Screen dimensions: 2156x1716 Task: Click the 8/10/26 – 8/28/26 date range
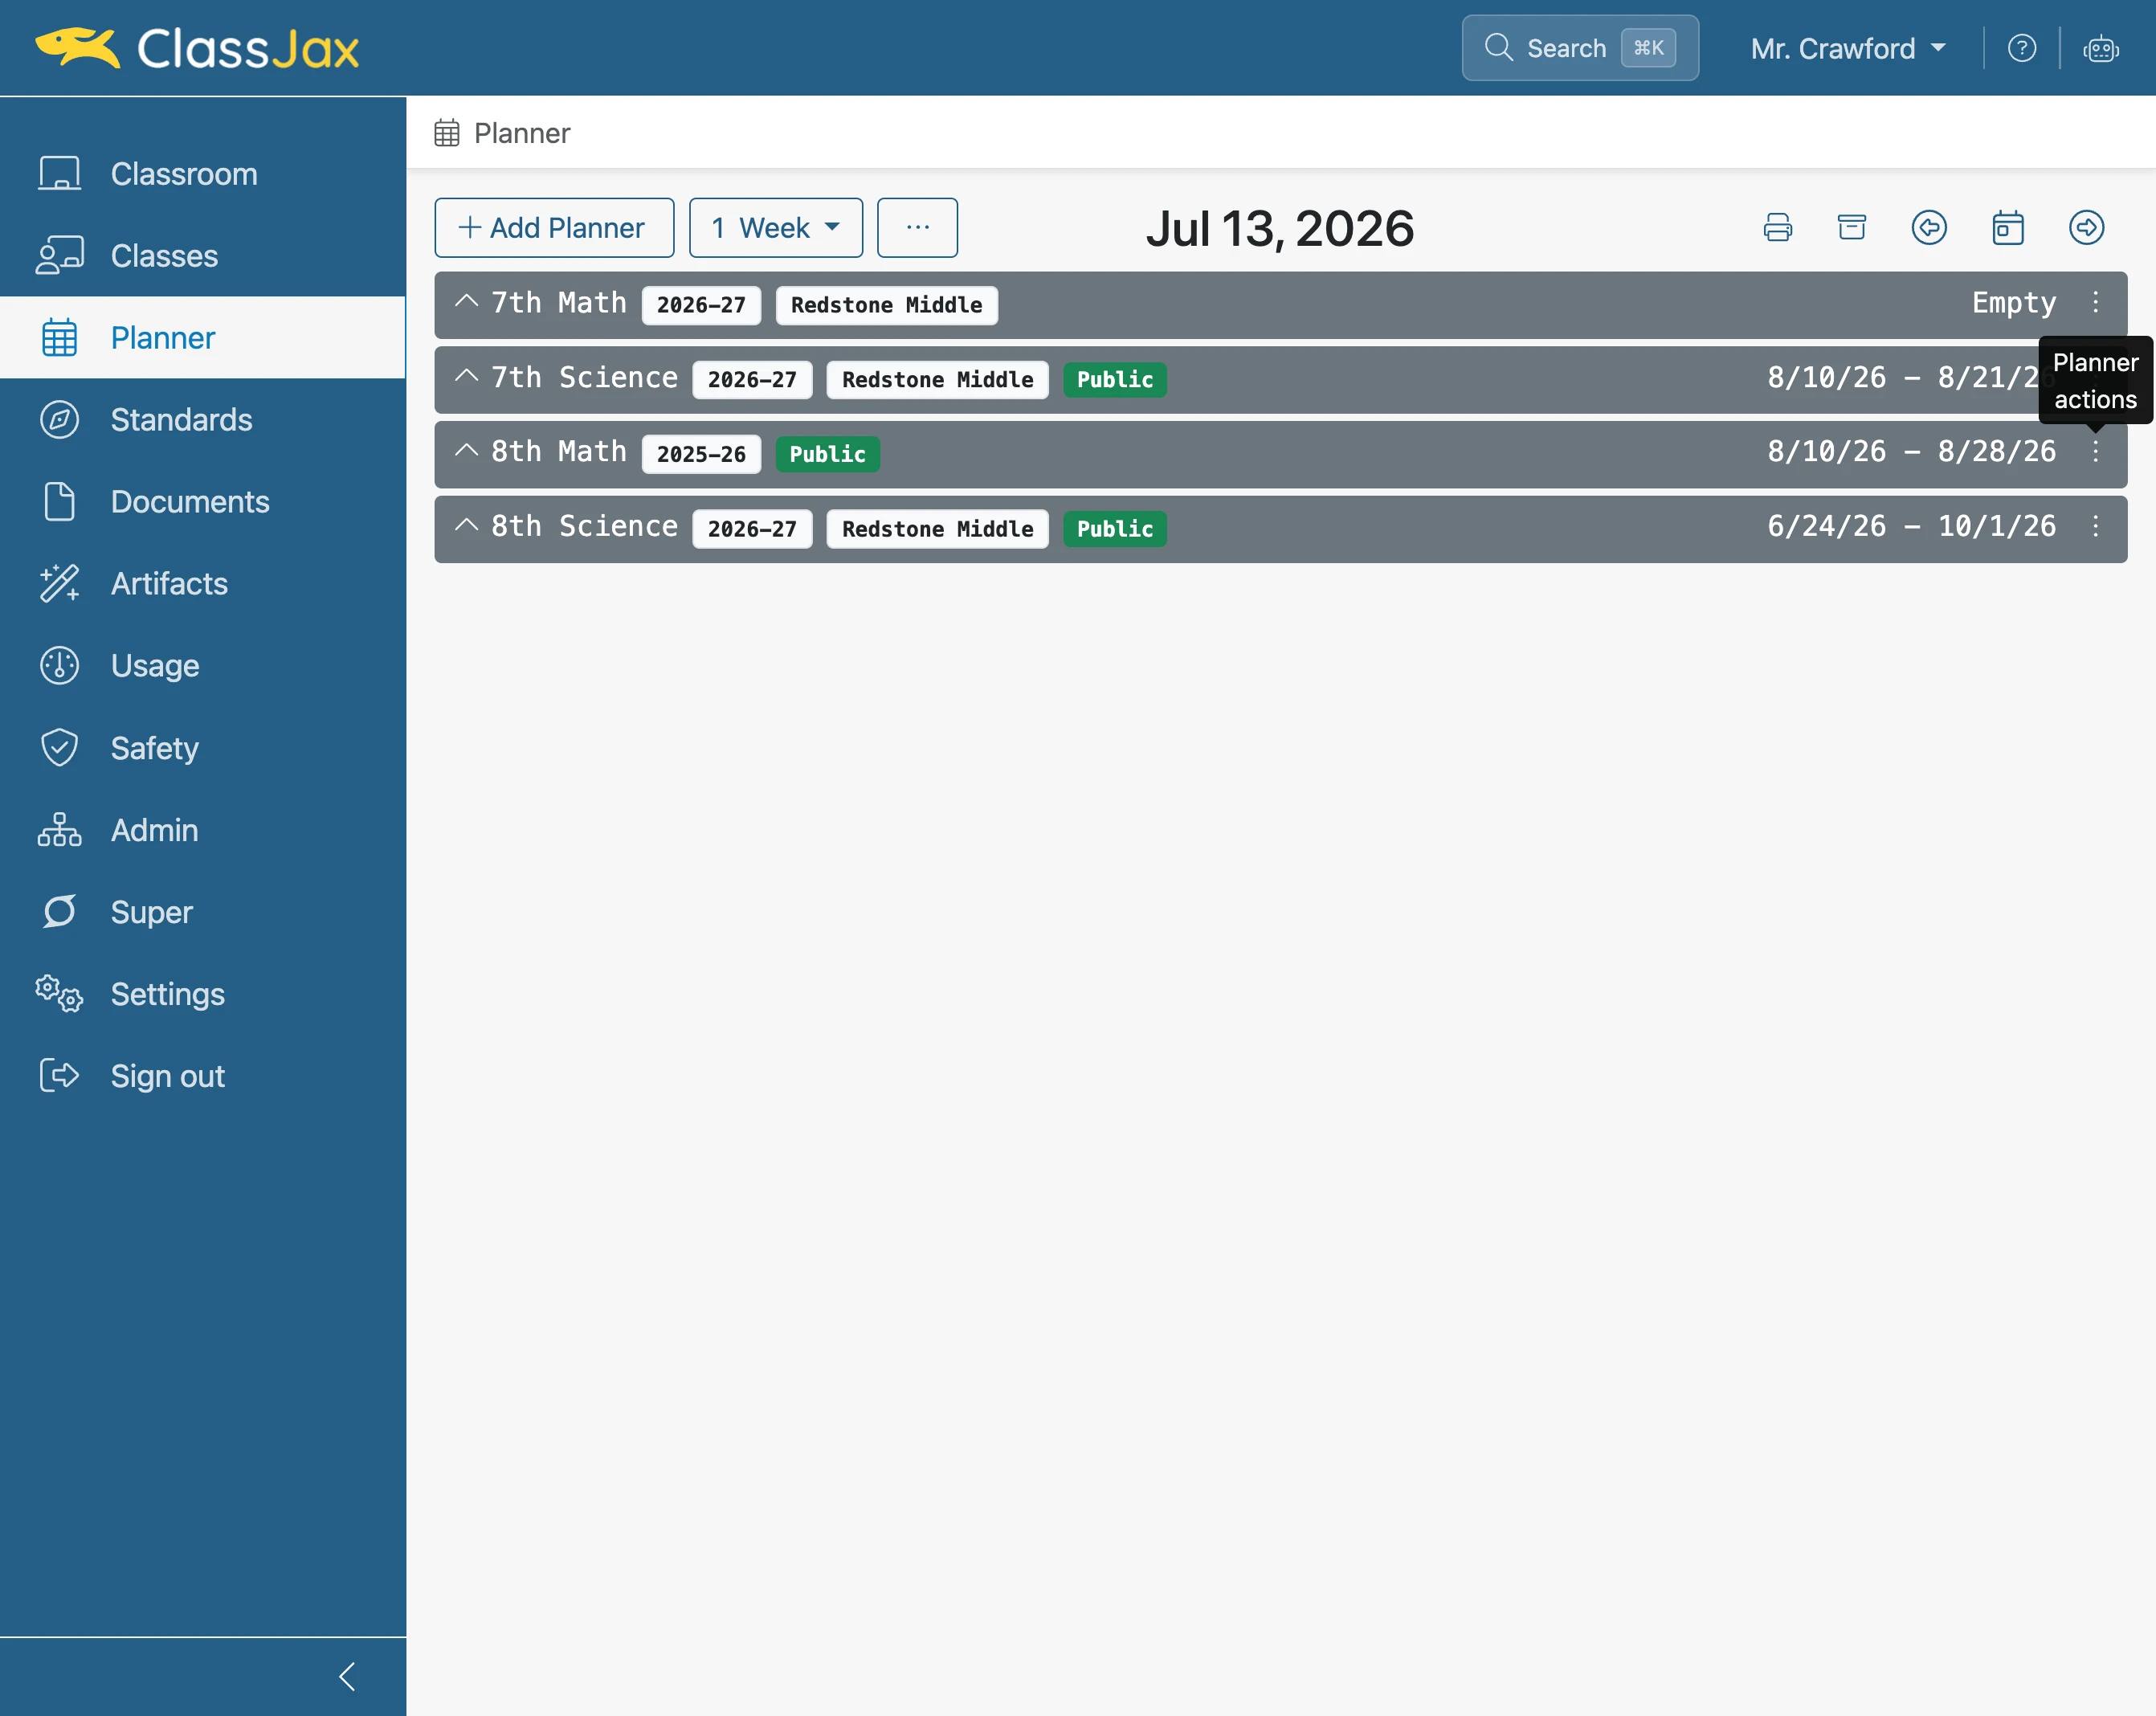[1911, 451]
